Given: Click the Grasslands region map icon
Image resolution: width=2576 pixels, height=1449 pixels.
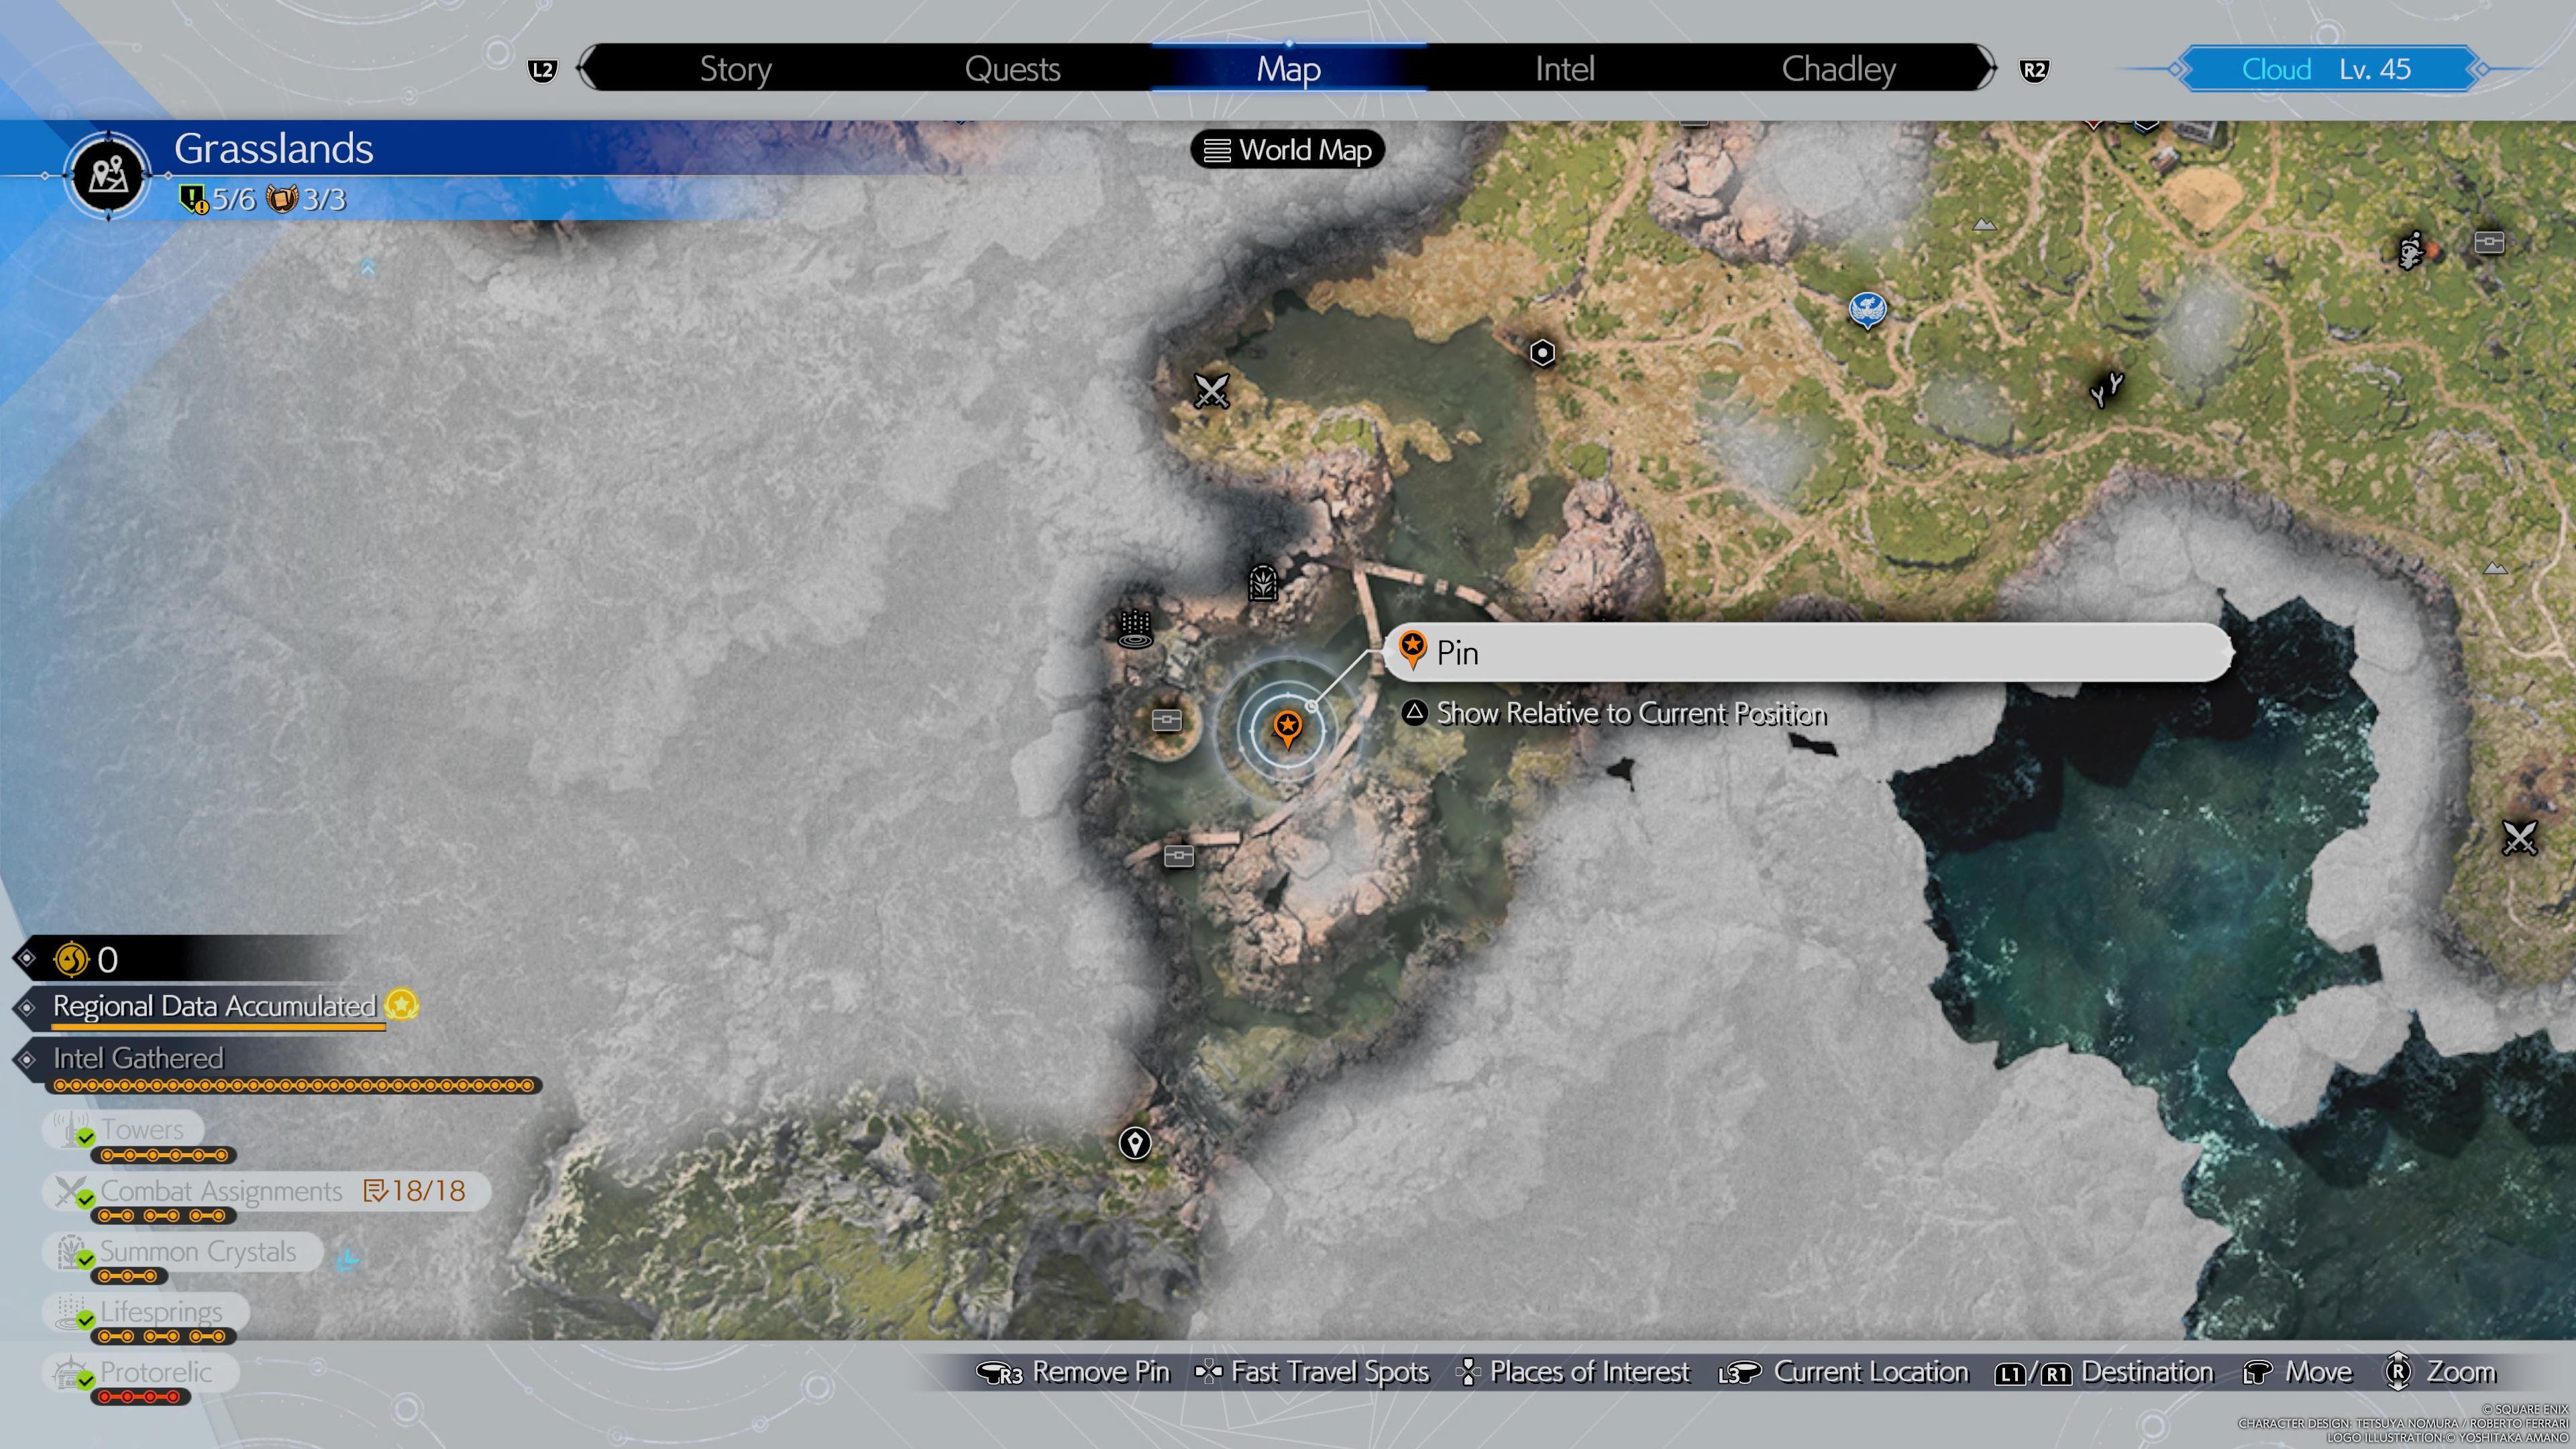Looking at the screenshot, I should pyautogui.click(x=108, y=176).
